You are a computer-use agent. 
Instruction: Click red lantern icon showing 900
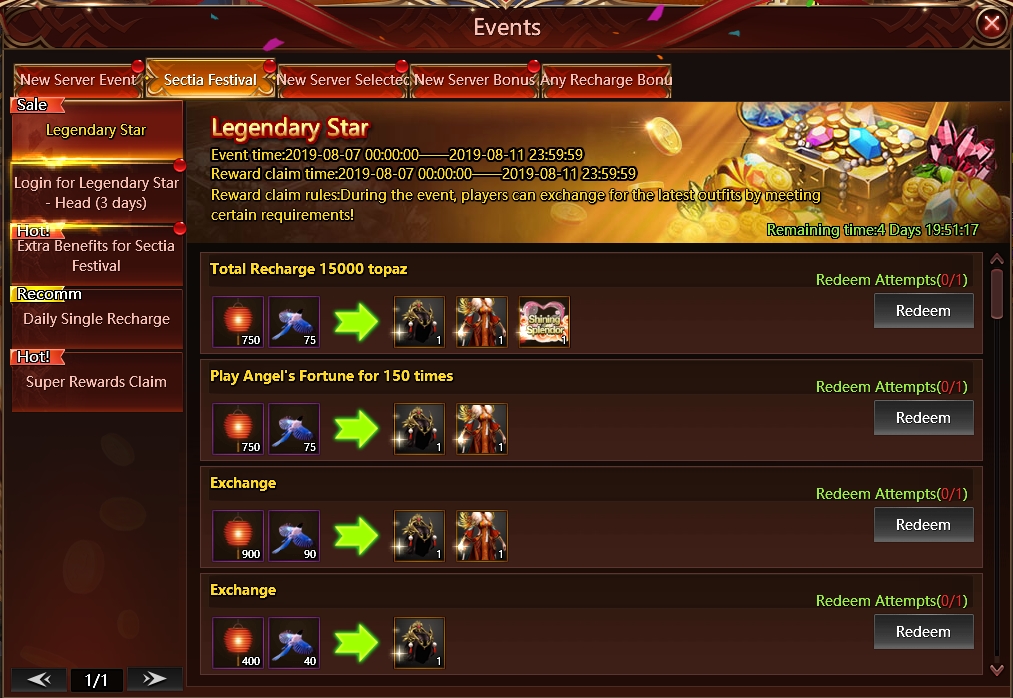pyautogui.click(x=238, y=536)
